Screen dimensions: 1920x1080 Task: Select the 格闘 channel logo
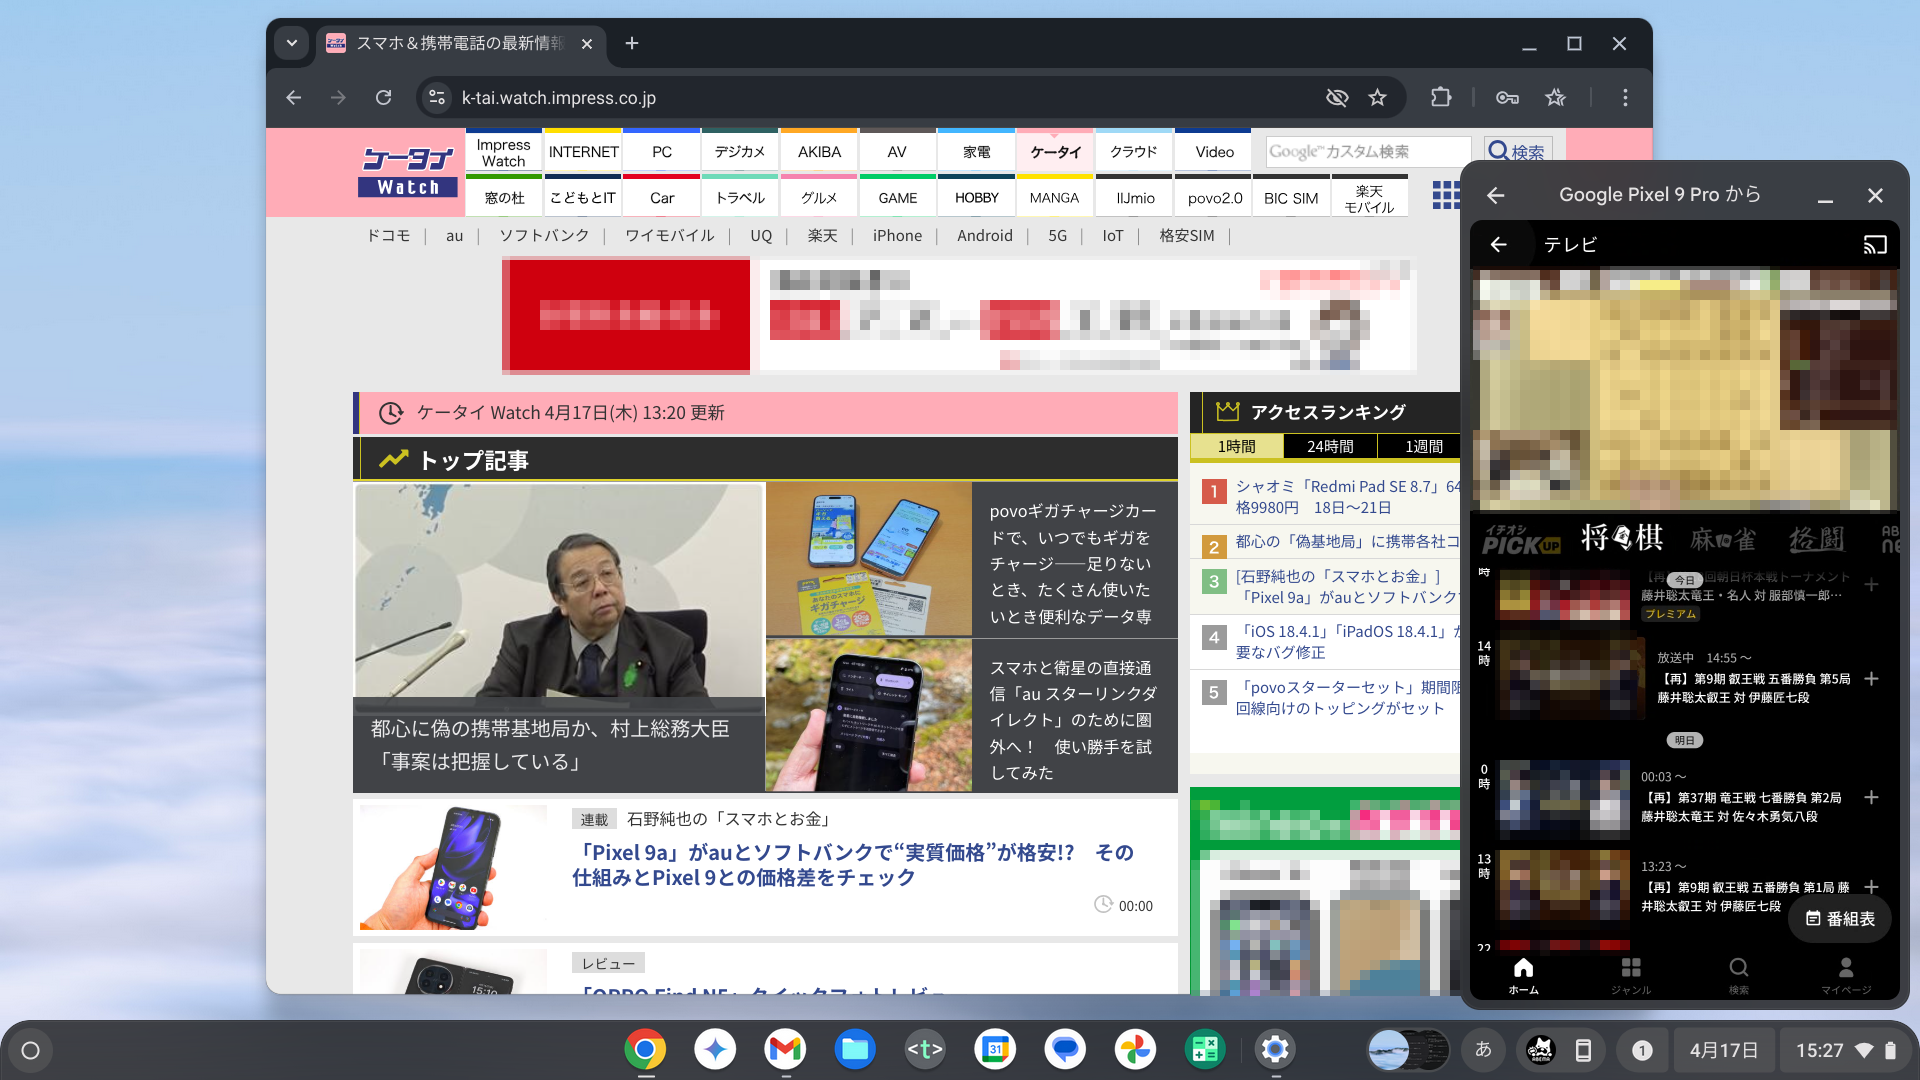[1817, 539]
